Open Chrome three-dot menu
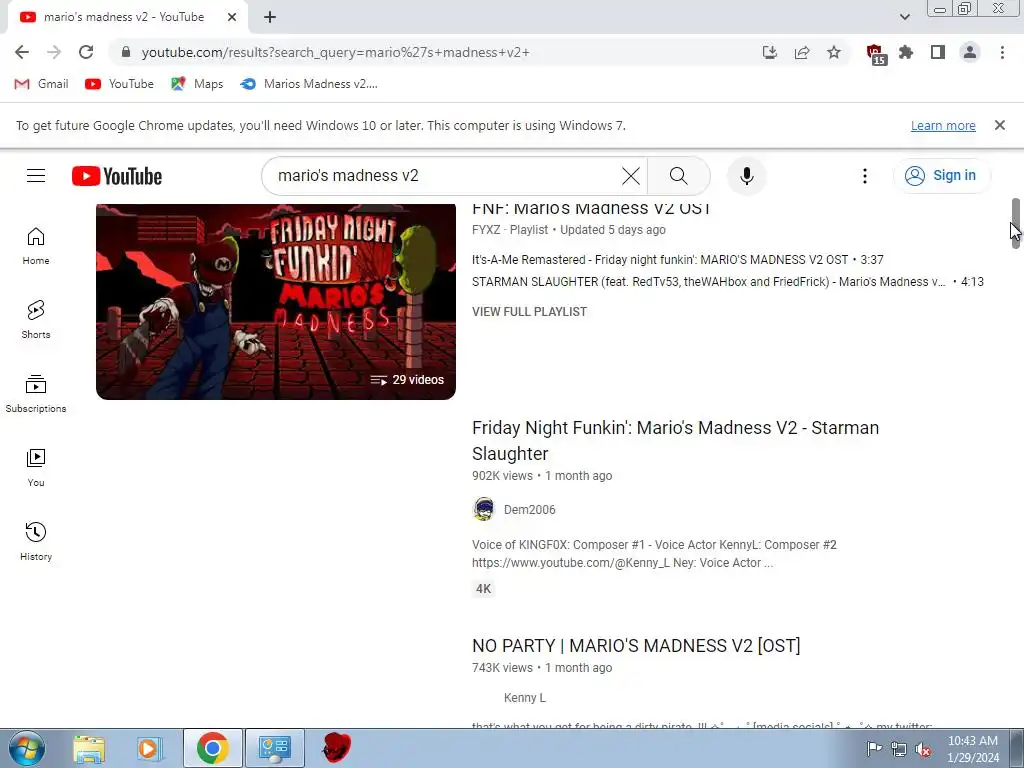Screen dimensions: 1024x768 pyautogui.click(x=1002, y=52)
